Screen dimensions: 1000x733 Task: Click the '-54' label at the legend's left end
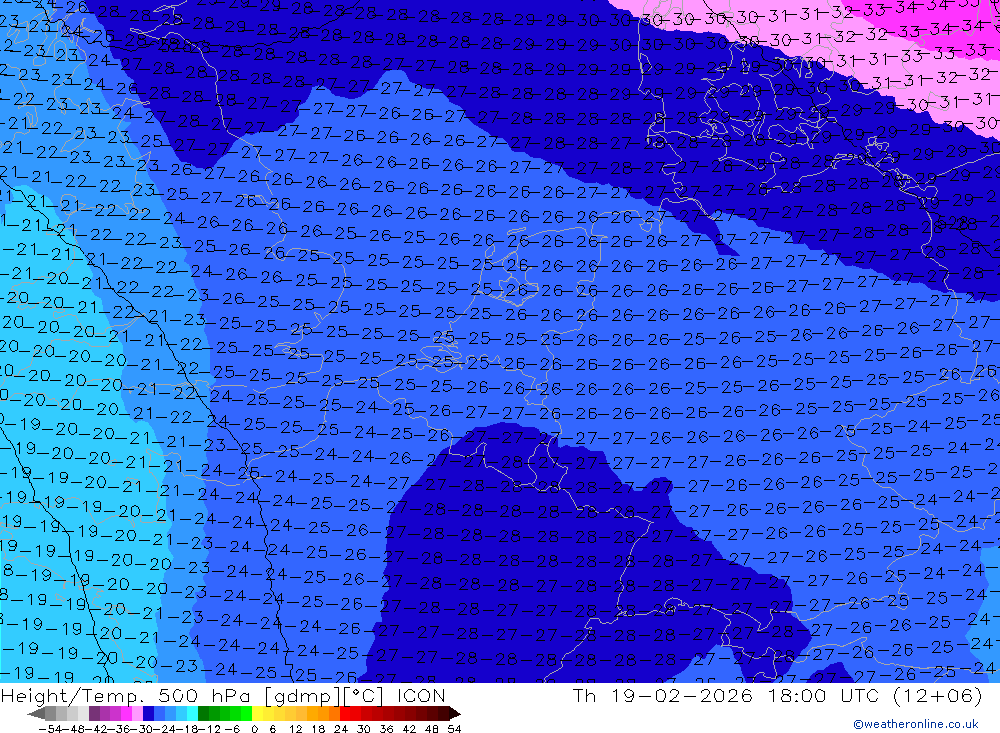point(50,729)
